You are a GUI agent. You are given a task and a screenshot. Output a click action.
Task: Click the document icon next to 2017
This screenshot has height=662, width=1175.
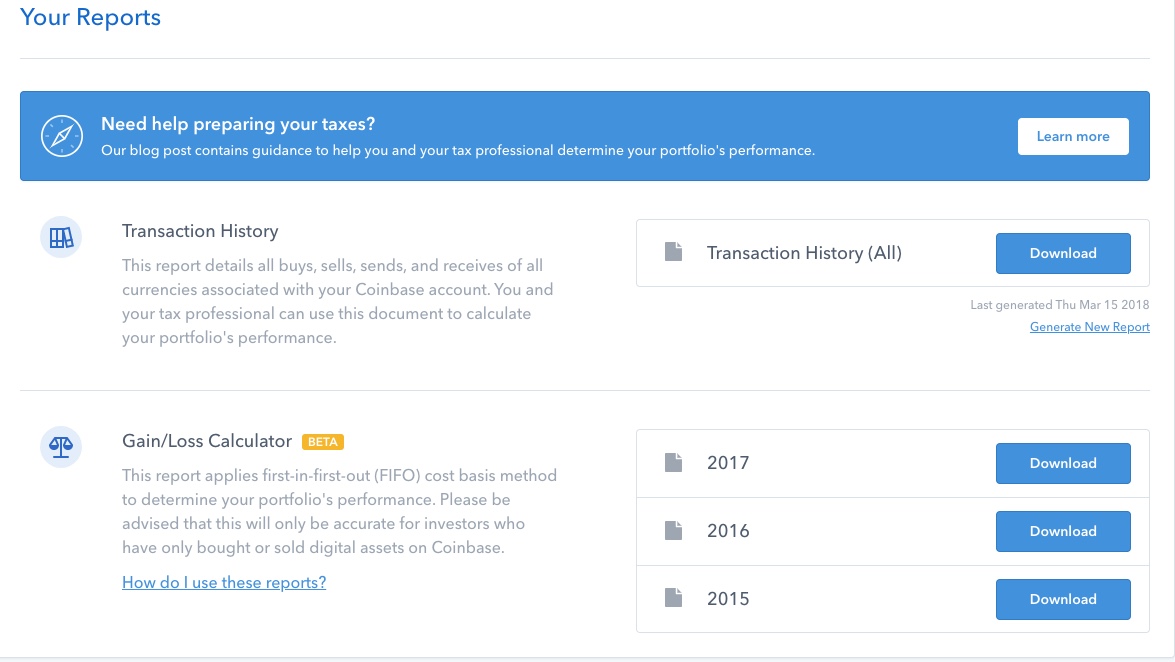tap(674, 463)
